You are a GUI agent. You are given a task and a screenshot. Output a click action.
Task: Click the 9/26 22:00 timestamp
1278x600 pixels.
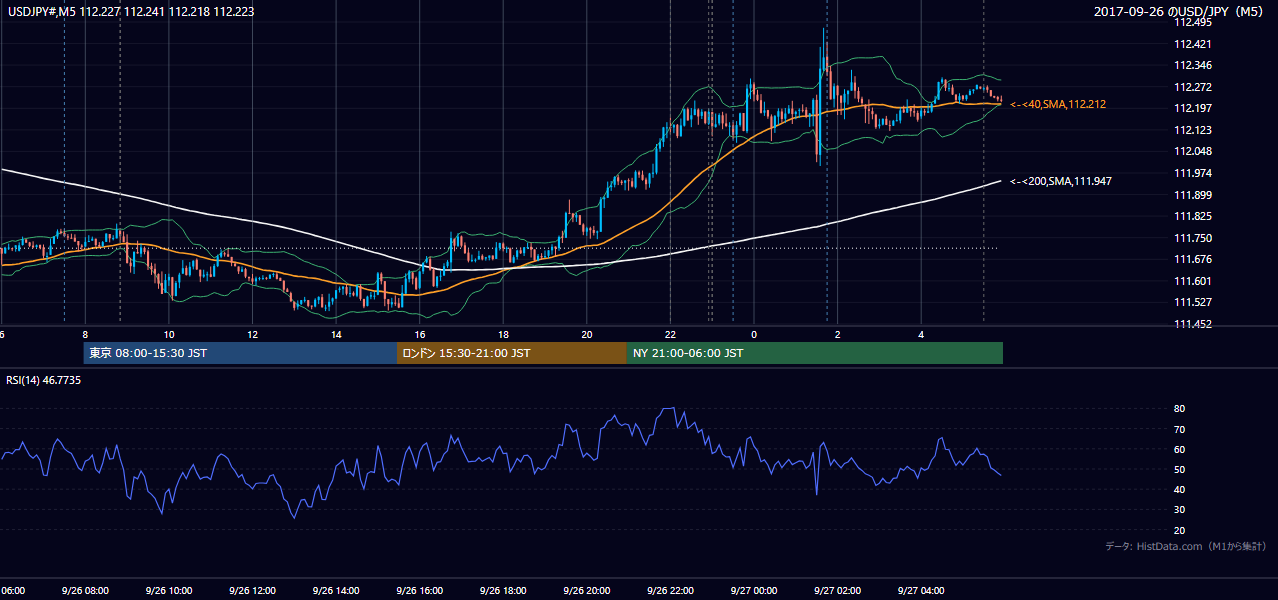pos(669,590)
